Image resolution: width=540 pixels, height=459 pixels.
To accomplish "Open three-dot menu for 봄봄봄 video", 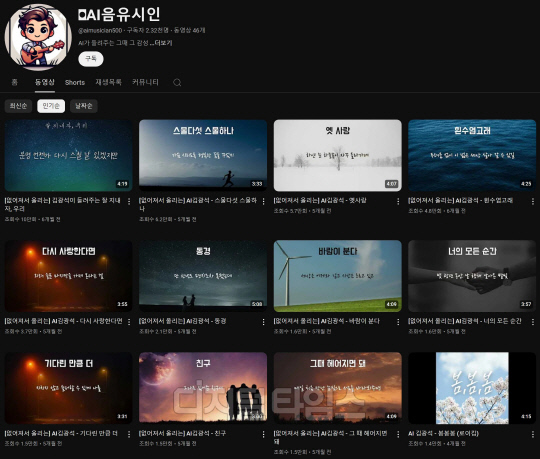I will pyautogui.click(x=532, y=434).
